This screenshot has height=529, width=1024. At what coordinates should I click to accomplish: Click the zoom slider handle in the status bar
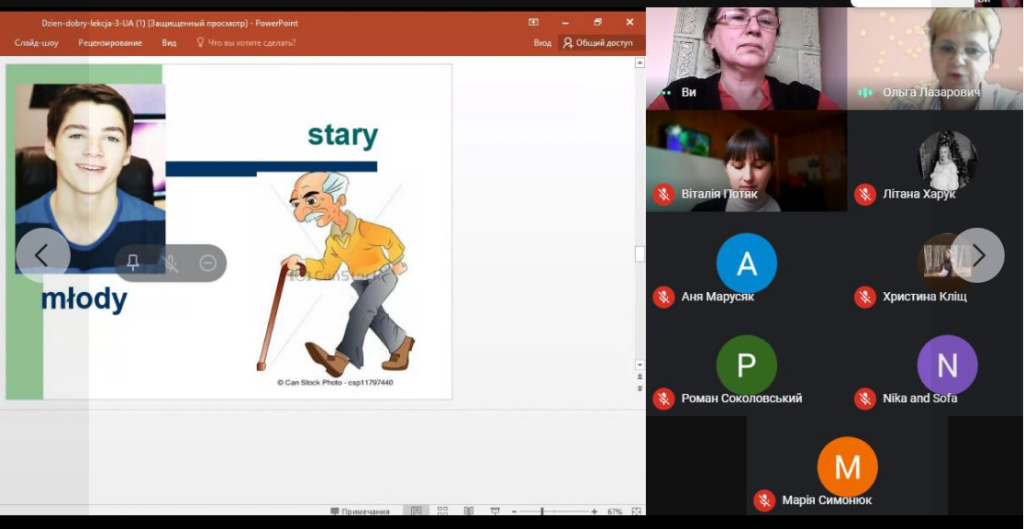click(542, 512)
